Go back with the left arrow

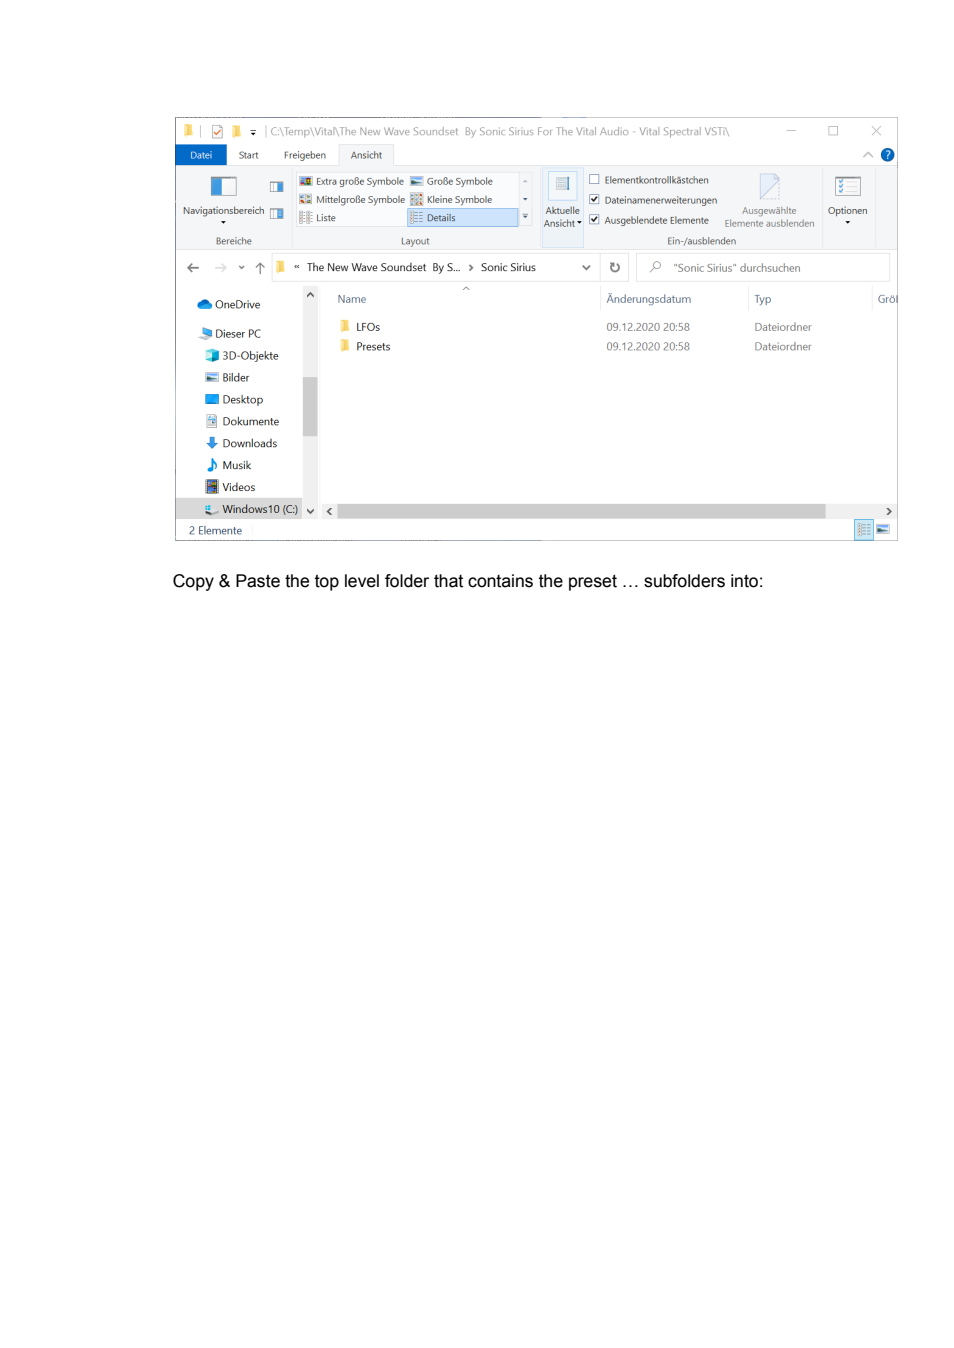[193, 268]
